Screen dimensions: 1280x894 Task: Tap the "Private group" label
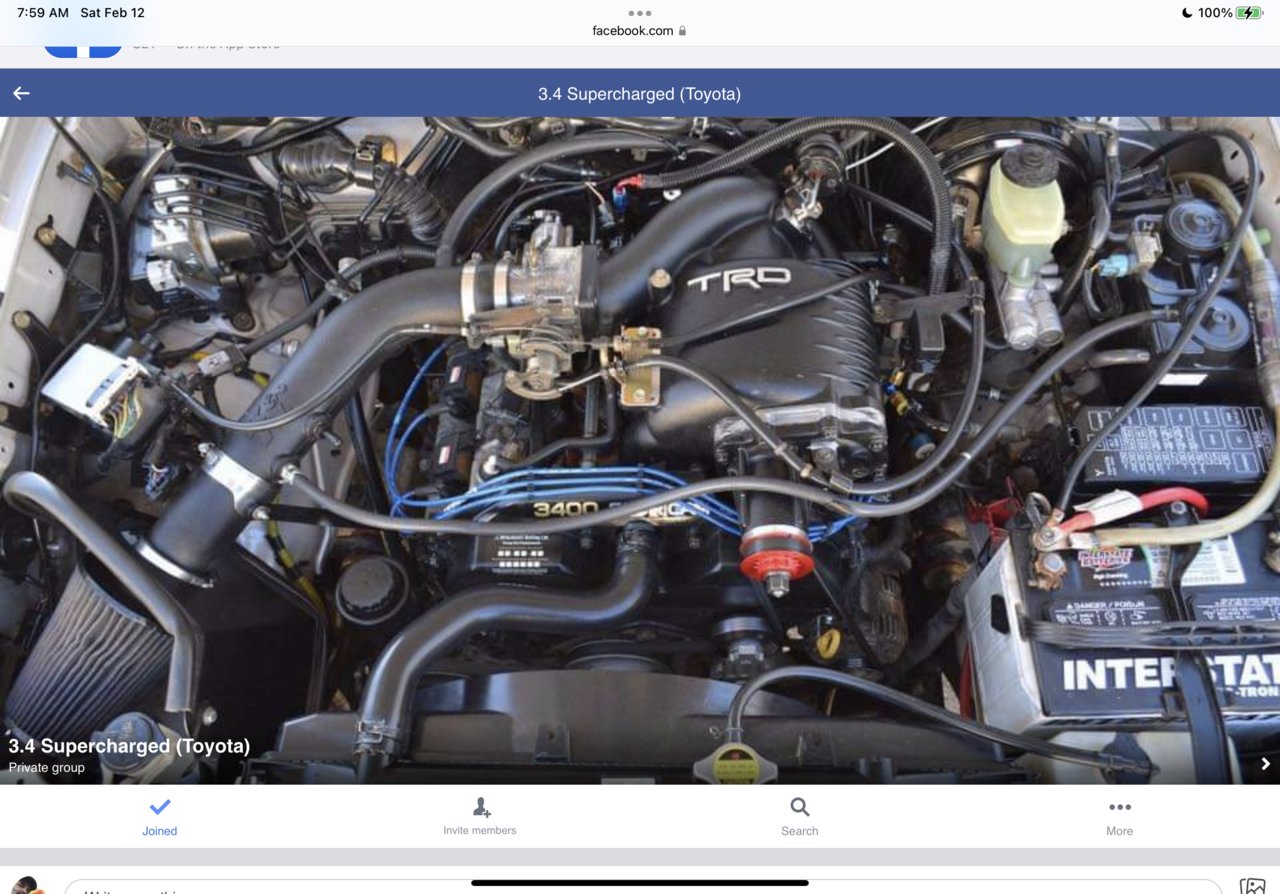coord(47,768)
